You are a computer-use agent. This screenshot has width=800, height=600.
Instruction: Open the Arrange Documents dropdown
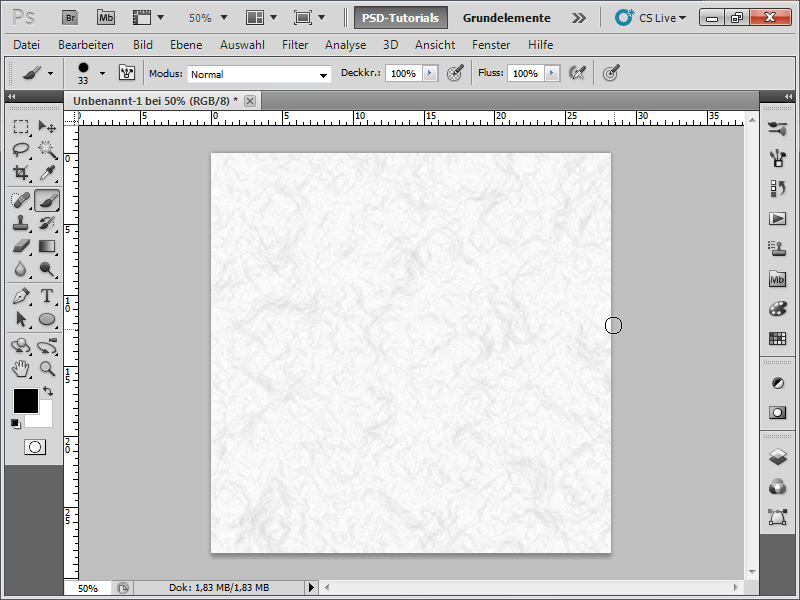[x=262, y=18]
